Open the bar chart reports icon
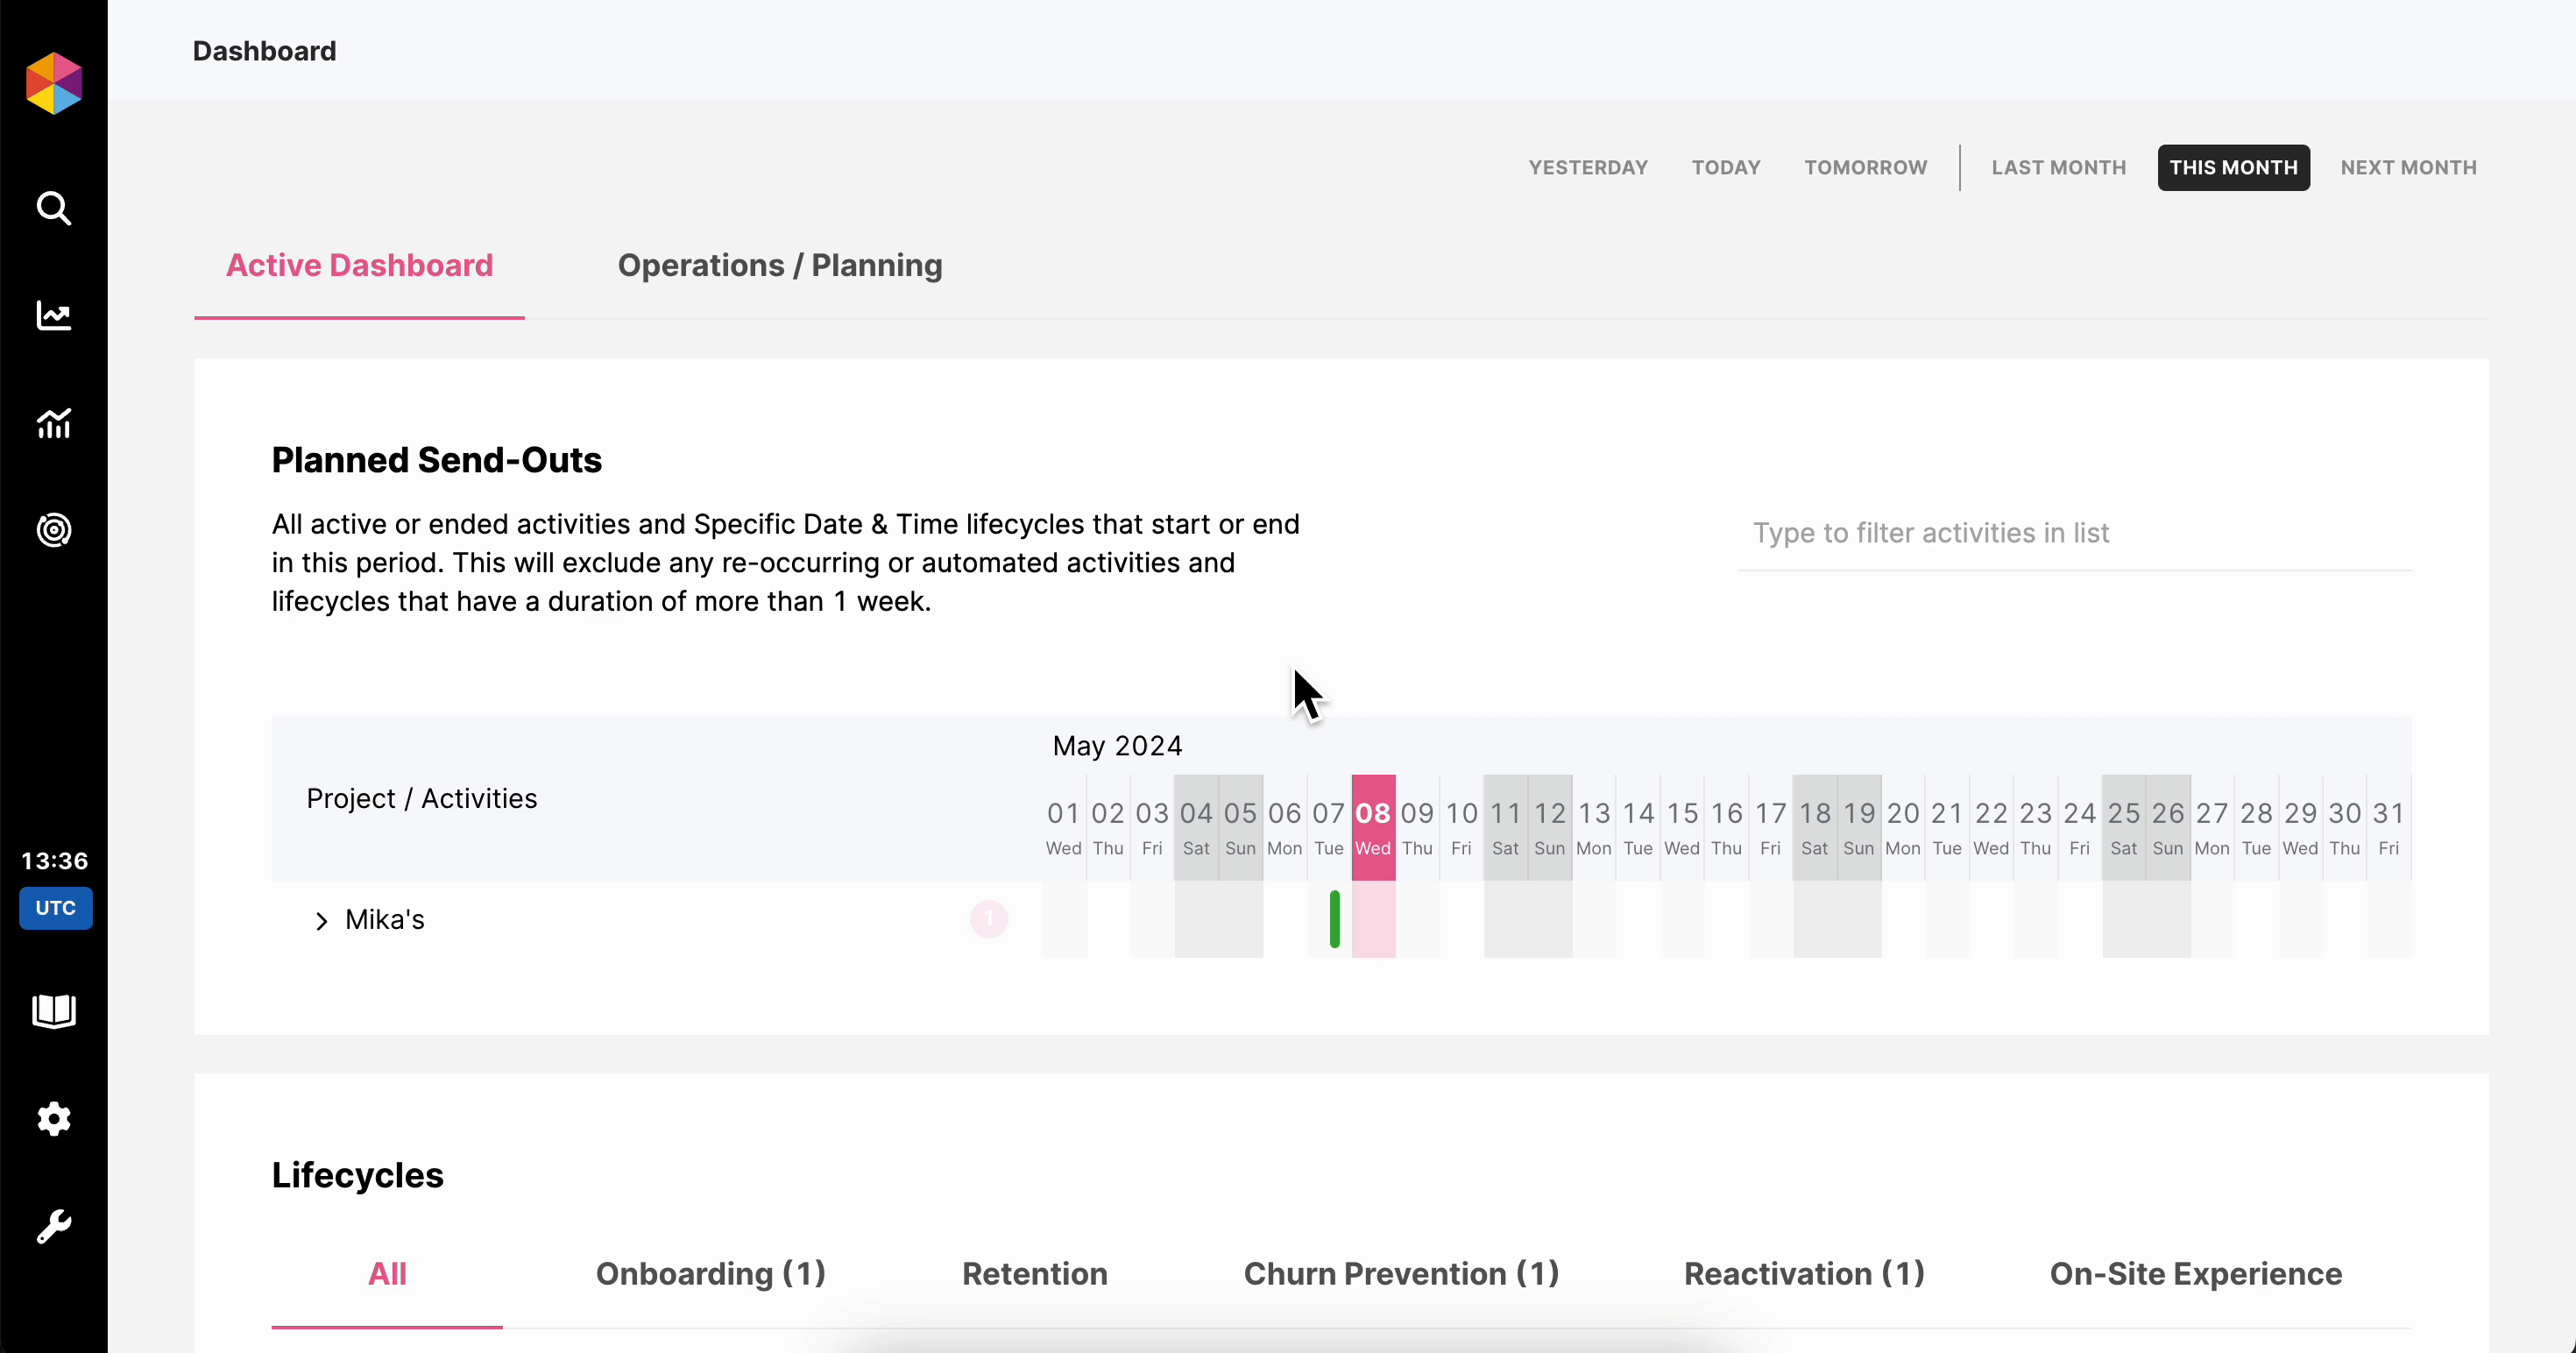The height and width of the screenshot is (1353, 2576). (x=54, y=423)
